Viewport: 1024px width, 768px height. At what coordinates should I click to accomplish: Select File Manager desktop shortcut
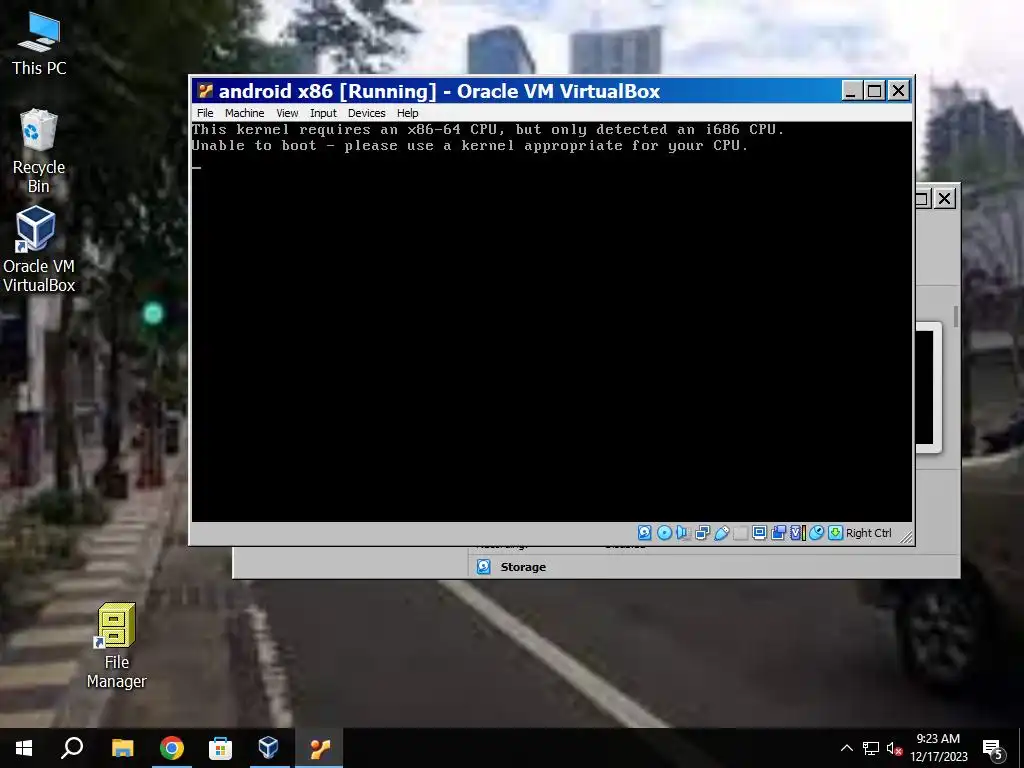tap(117, 646)
